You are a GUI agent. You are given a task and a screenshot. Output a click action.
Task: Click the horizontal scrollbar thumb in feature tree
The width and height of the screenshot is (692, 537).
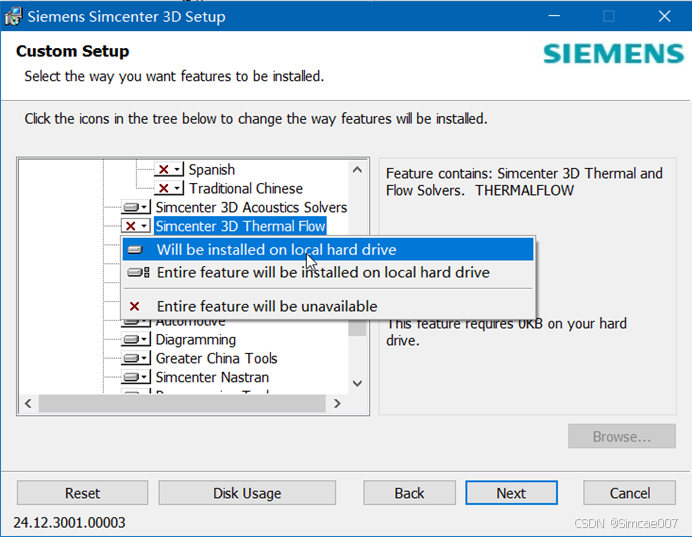click(x=182, y=403)
